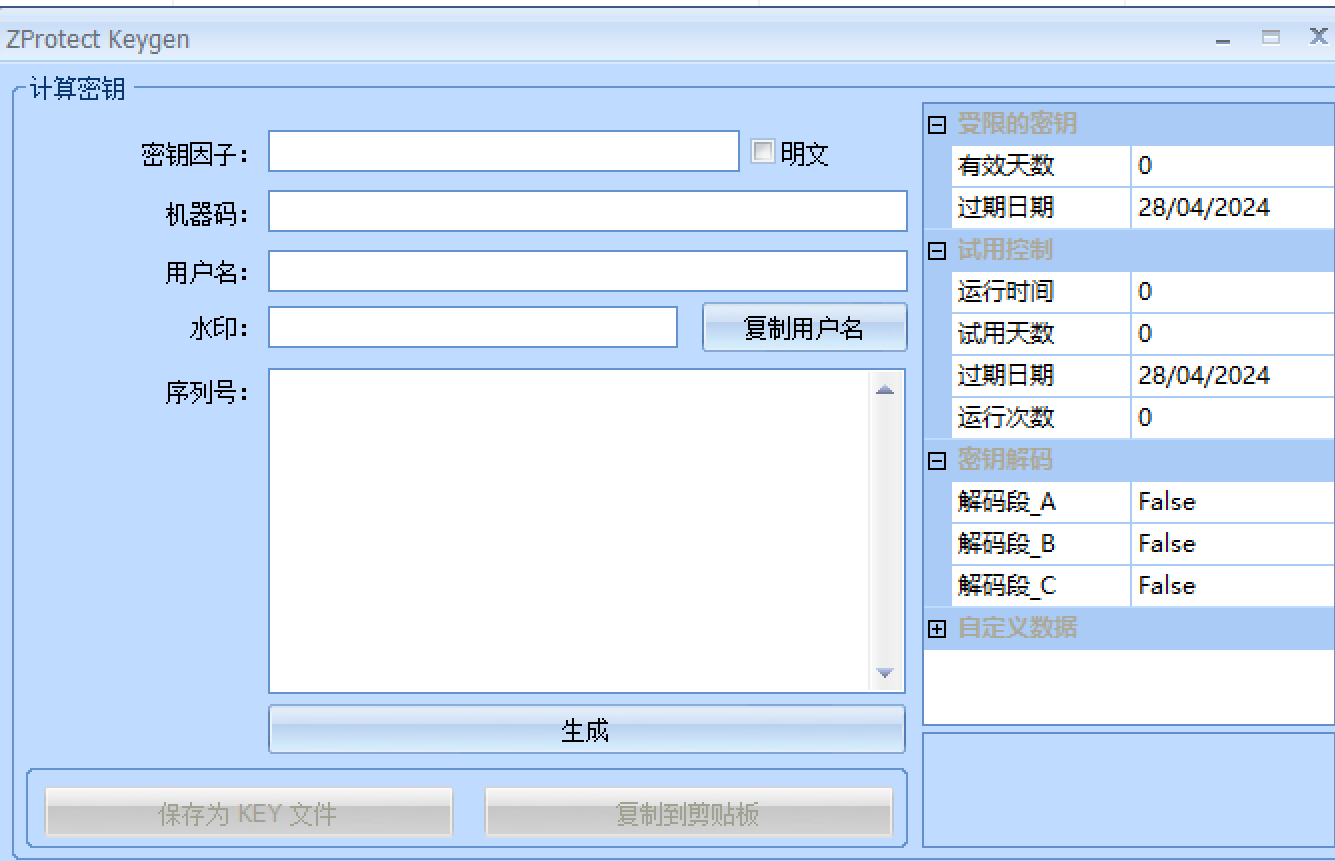
Task: Select the 解码段_B False value
Action: tap(1233, 544)
